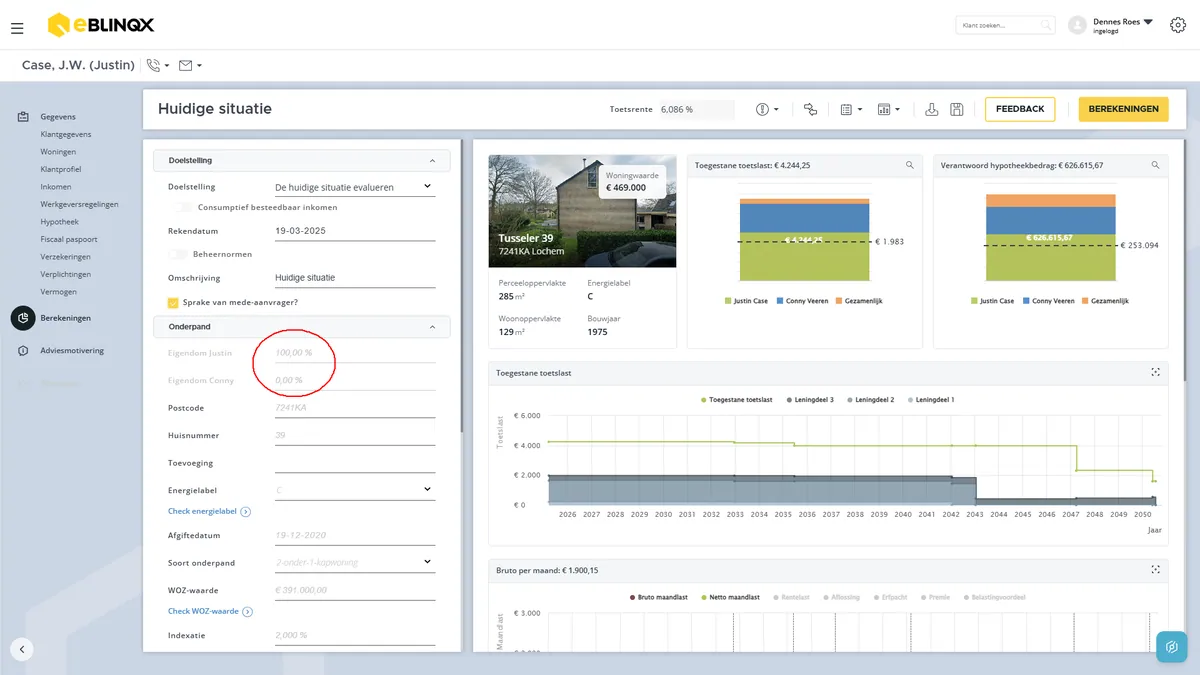
Task: Click the Adviesmotivering sidebar icon
Action: [x=23, y=351]
